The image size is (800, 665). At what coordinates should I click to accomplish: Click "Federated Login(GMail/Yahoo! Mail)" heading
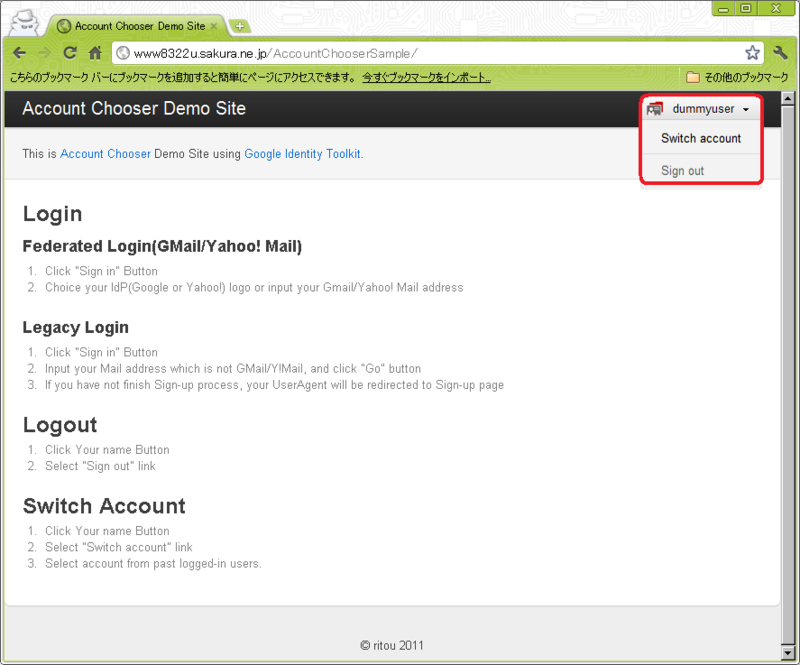coord(162,246)
